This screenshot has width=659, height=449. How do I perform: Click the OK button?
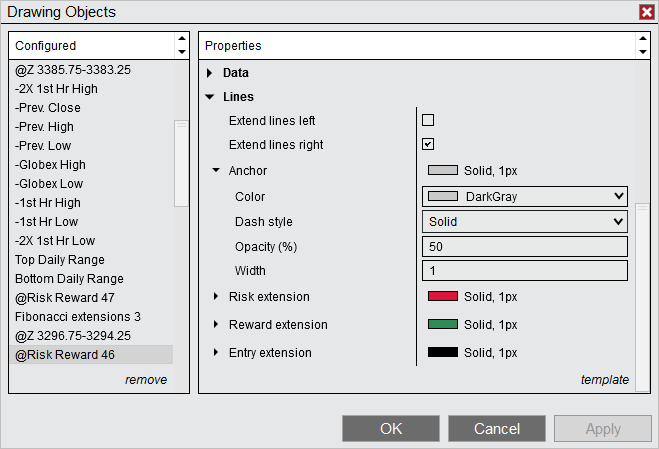(x=391, y=428)
